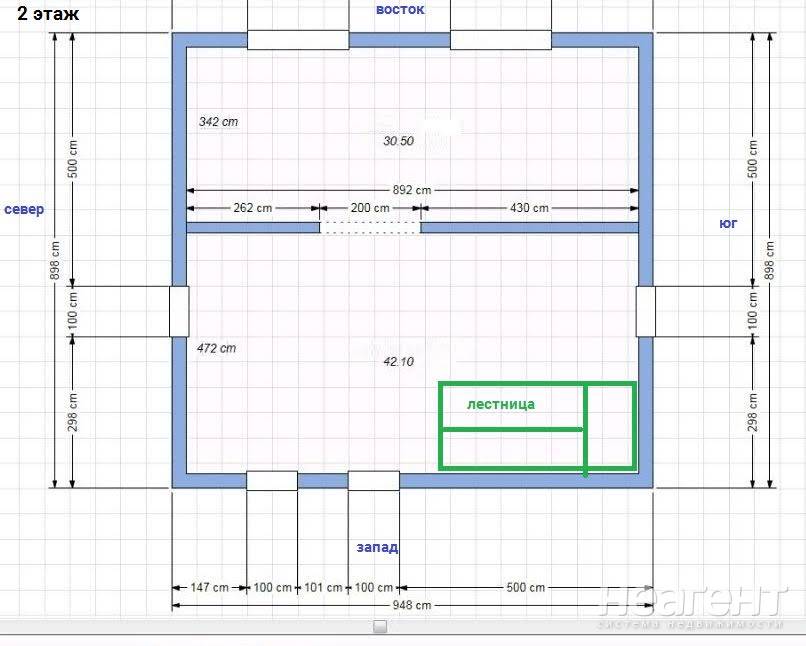Viewport: 806px width, 646px height.
Task: Select the 42.10 room area label
Action: (398, 362)
